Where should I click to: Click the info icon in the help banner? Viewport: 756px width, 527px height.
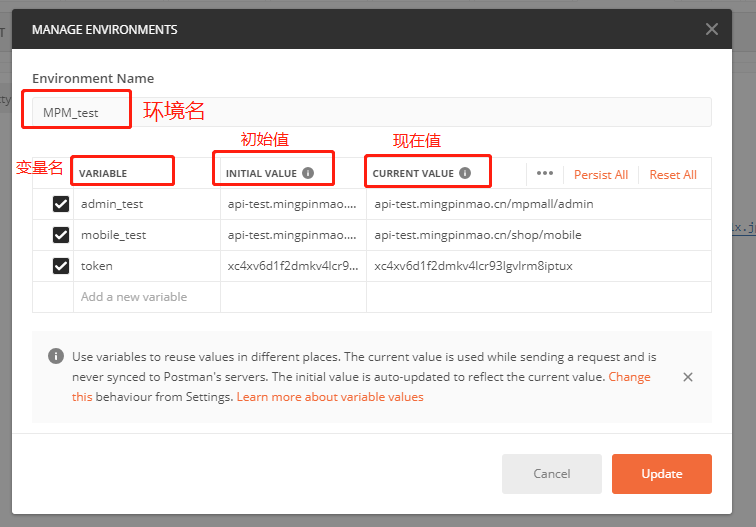[x=56, y=356]
